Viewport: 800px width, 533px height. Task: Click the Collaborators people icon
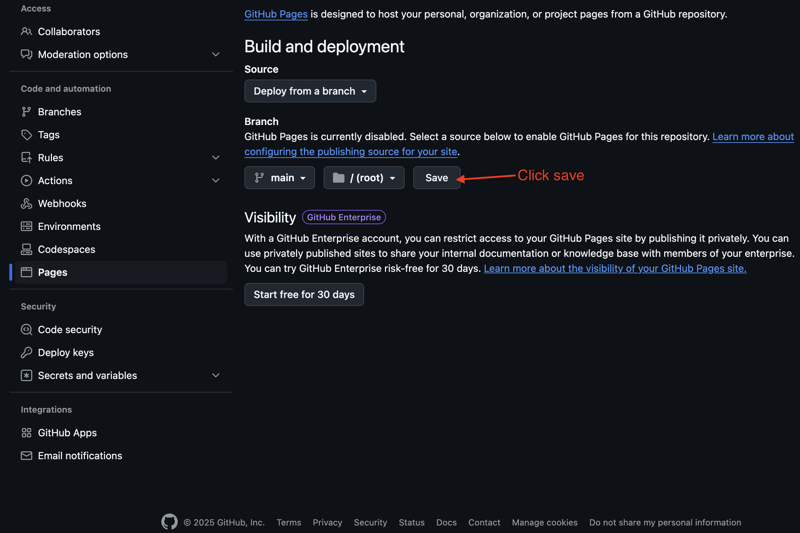click(x=26, y=32)
